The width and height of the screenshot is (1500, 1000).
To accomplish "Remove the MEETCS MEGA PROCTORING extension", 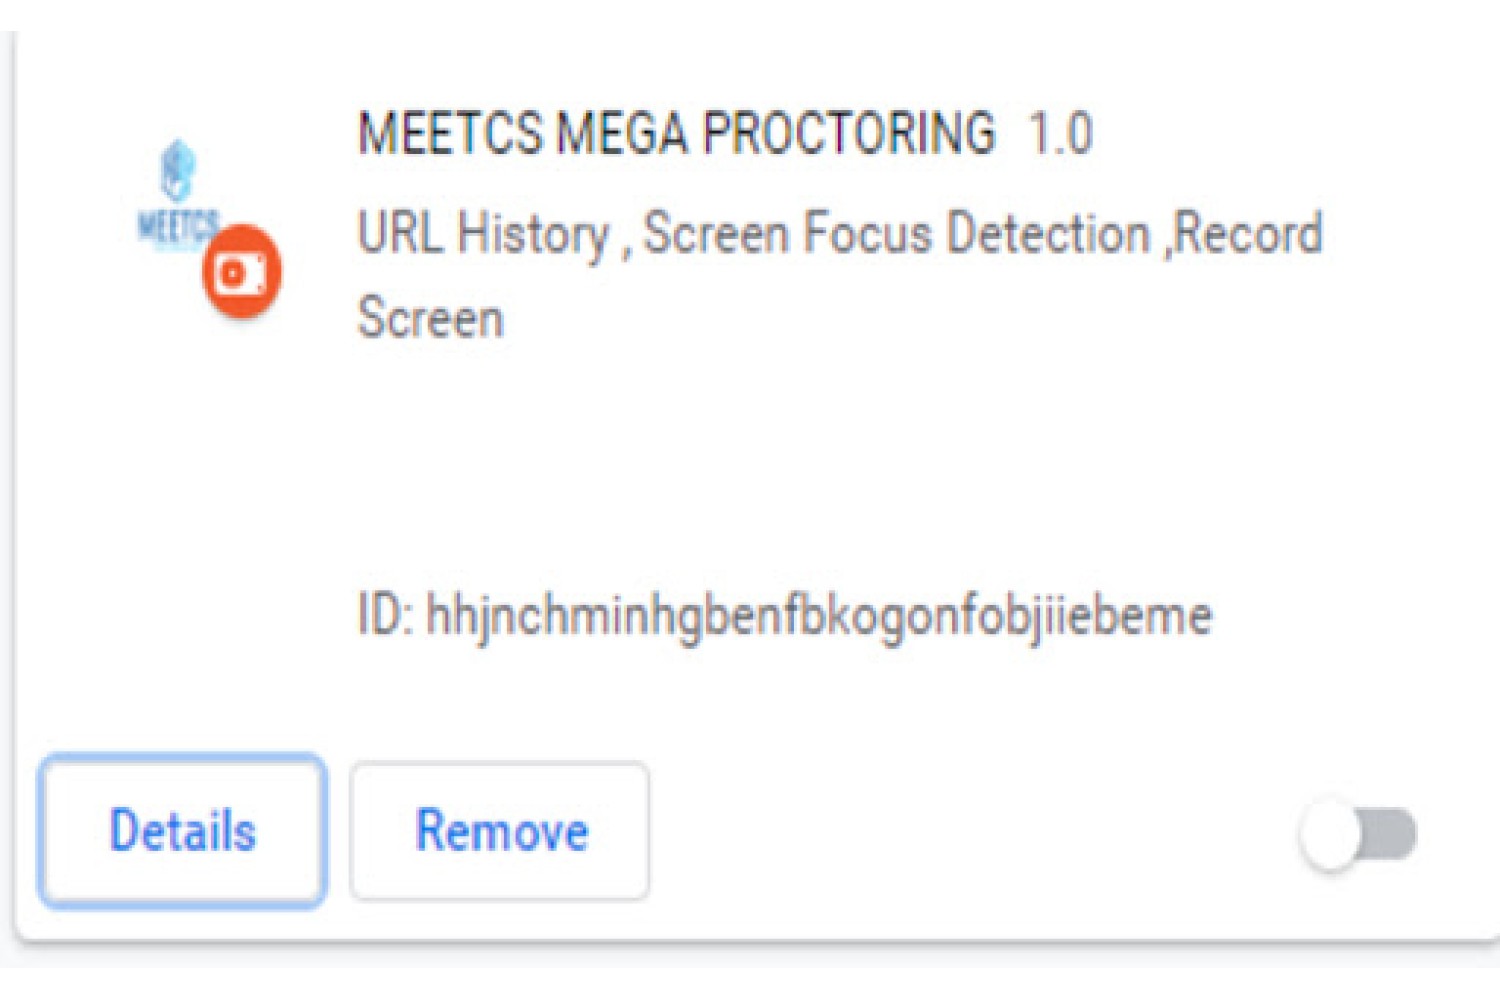I will [500, 831].
